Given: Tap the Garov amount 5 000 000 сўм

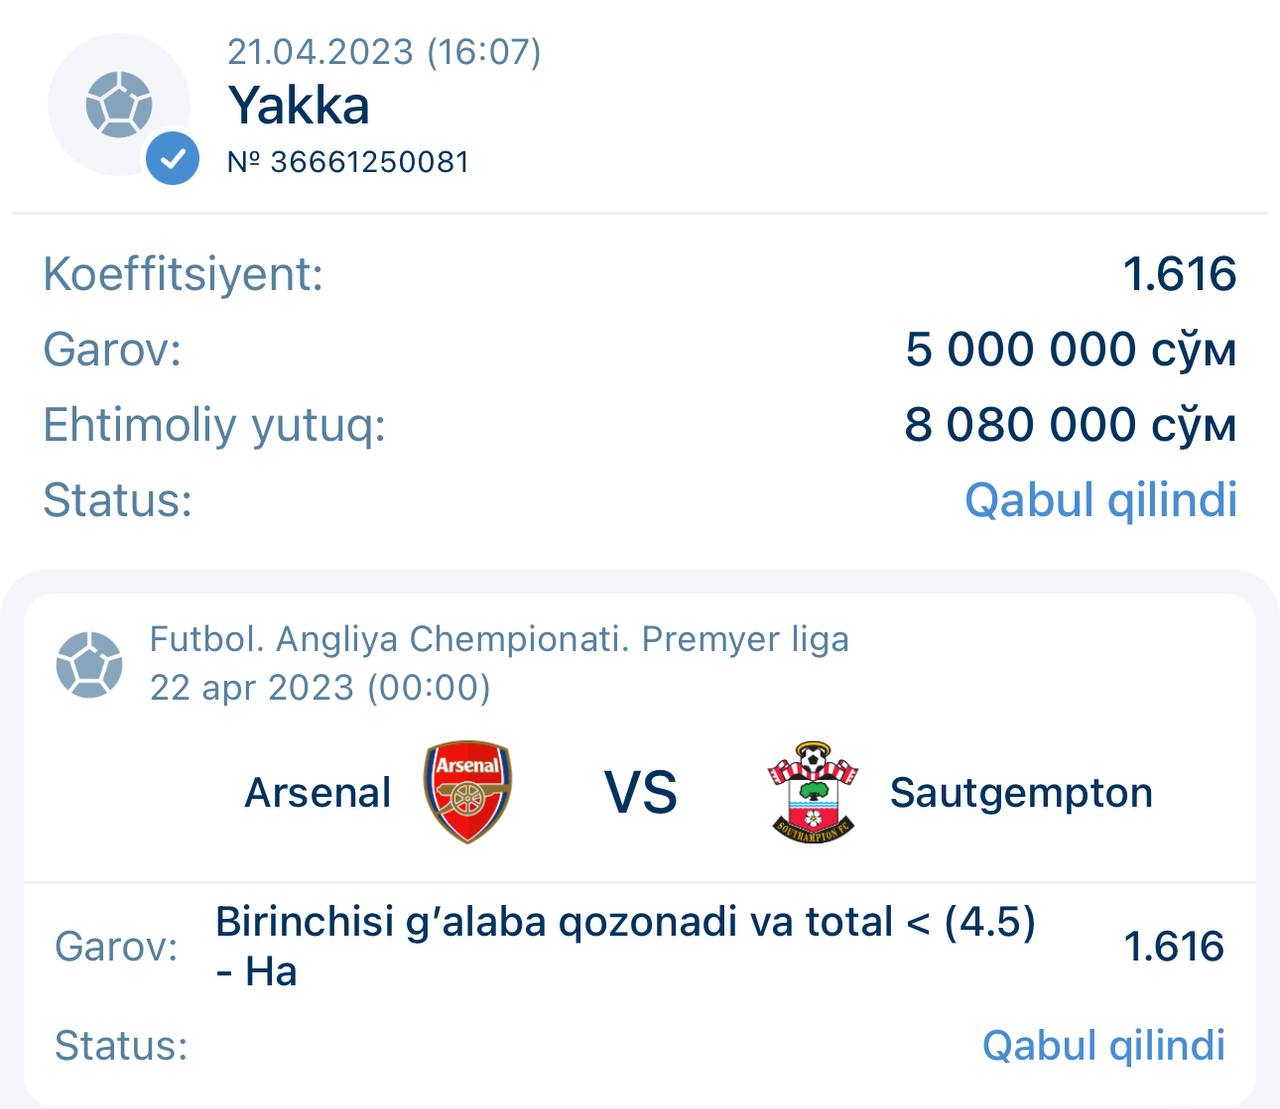Looking at the screenshot, I should point(1070,349).
